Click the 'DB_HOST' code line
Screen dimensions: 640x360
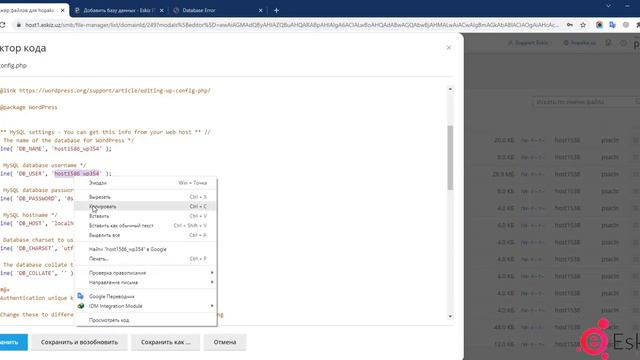point(37,223)
